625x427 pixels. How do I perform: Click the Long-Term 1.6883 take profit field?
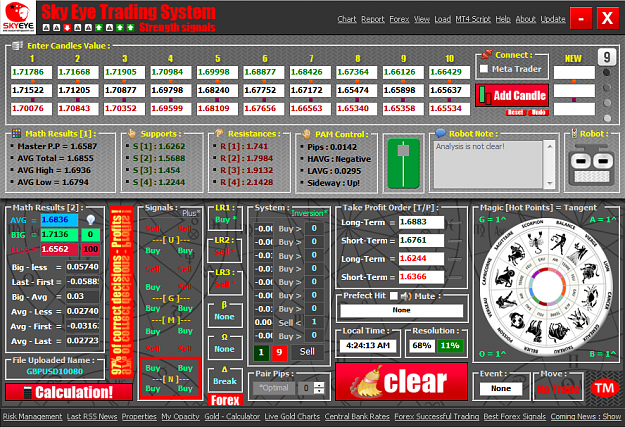[421, 222]
